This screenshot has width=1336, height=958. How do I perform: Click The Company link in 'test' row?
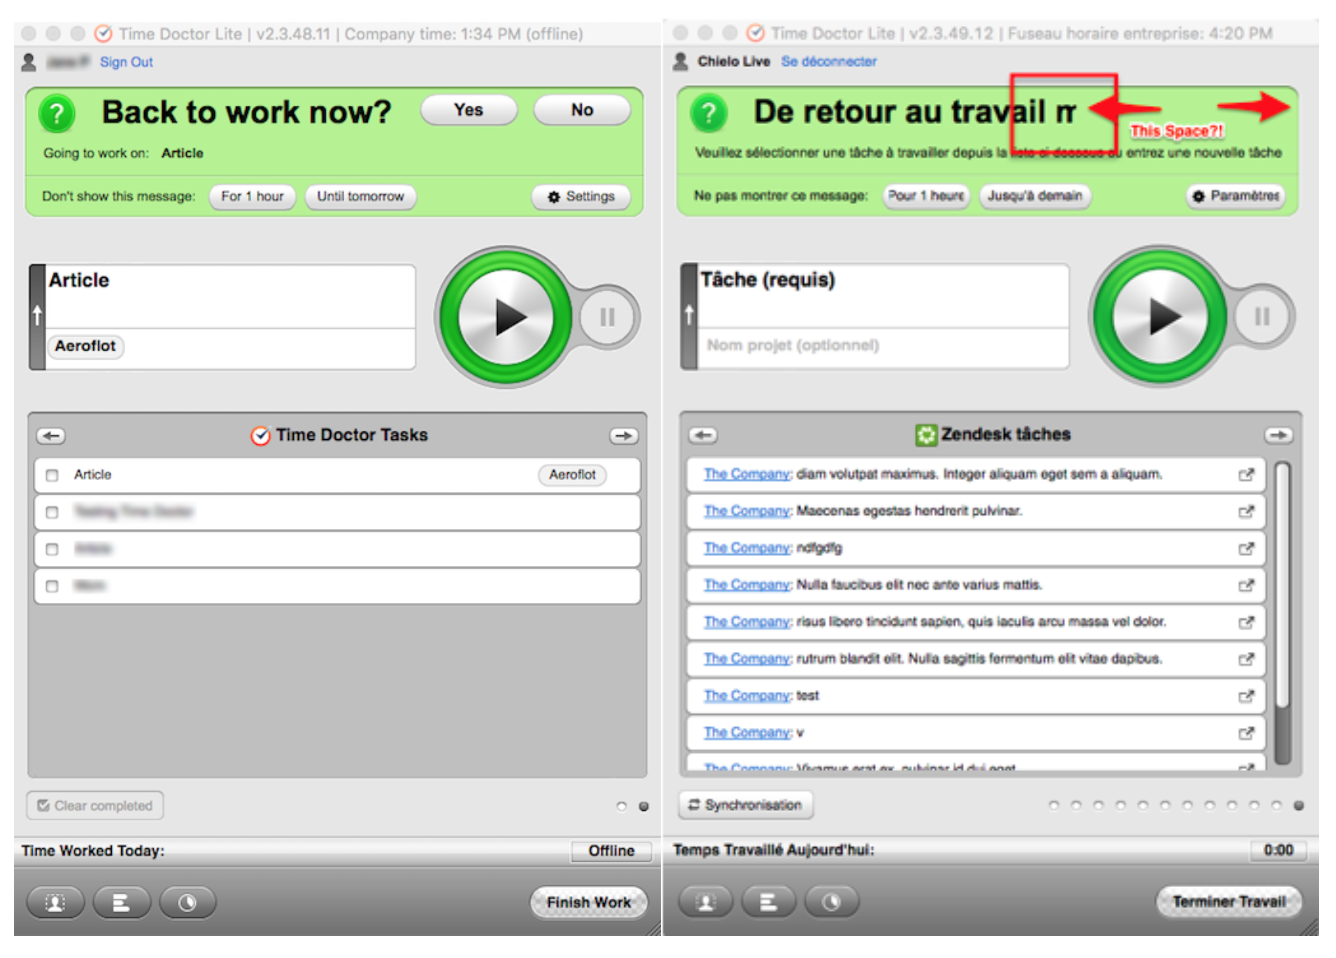click(x=747, y=696)
